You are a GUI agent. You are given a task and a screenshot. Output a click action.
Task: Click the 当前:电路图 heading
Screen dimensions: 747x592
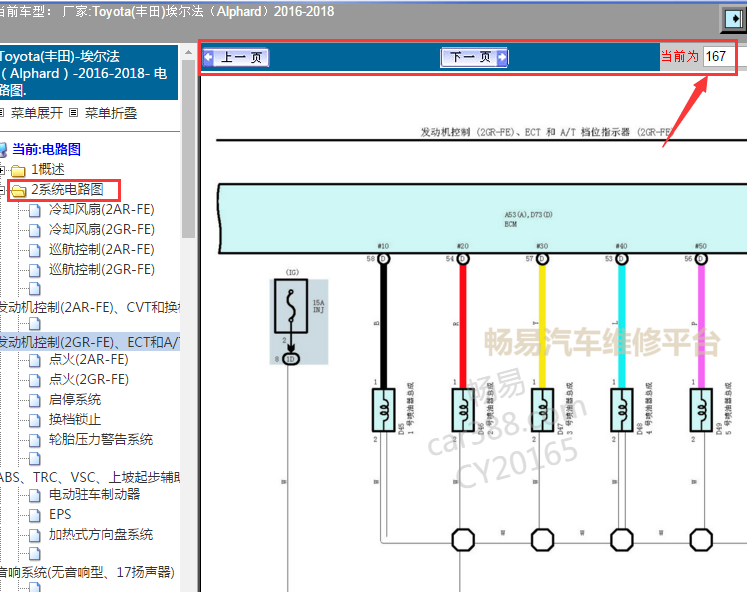click(46, 149)
